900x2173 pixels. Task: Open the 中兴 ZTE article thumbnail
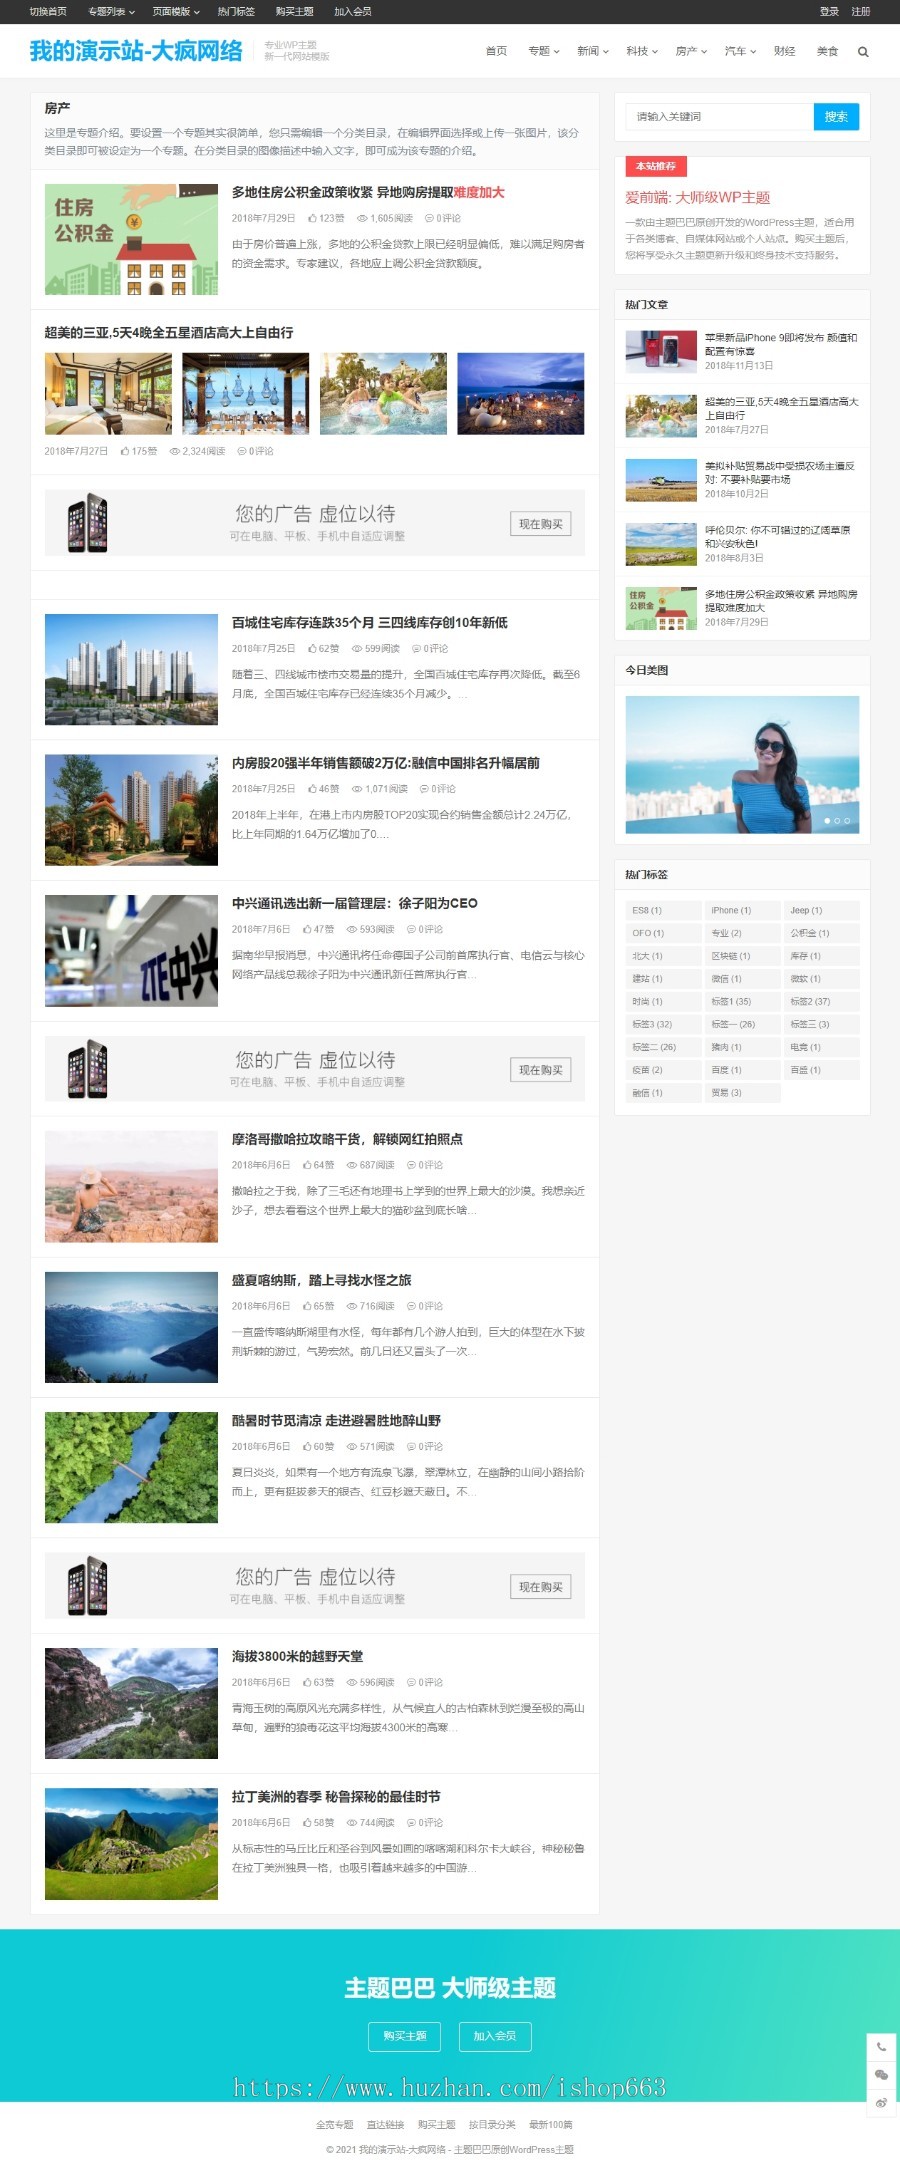click(x=131, y=951)
